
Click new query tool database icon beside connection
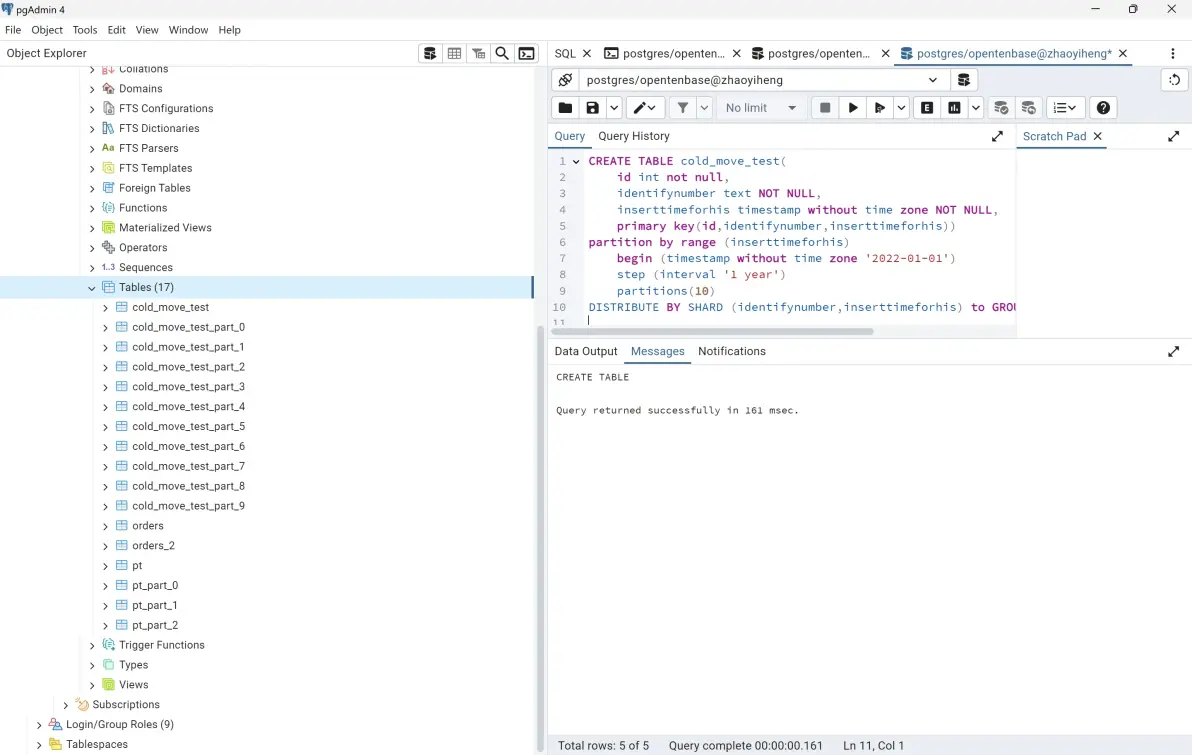click(963, 80)
